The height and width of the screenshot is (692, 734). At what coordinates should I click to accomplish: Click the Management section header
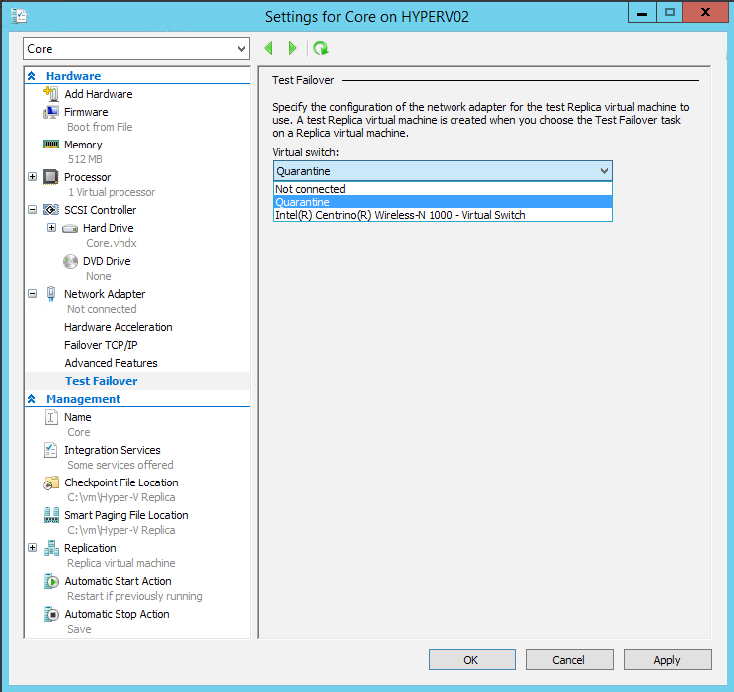coord(83,399)
